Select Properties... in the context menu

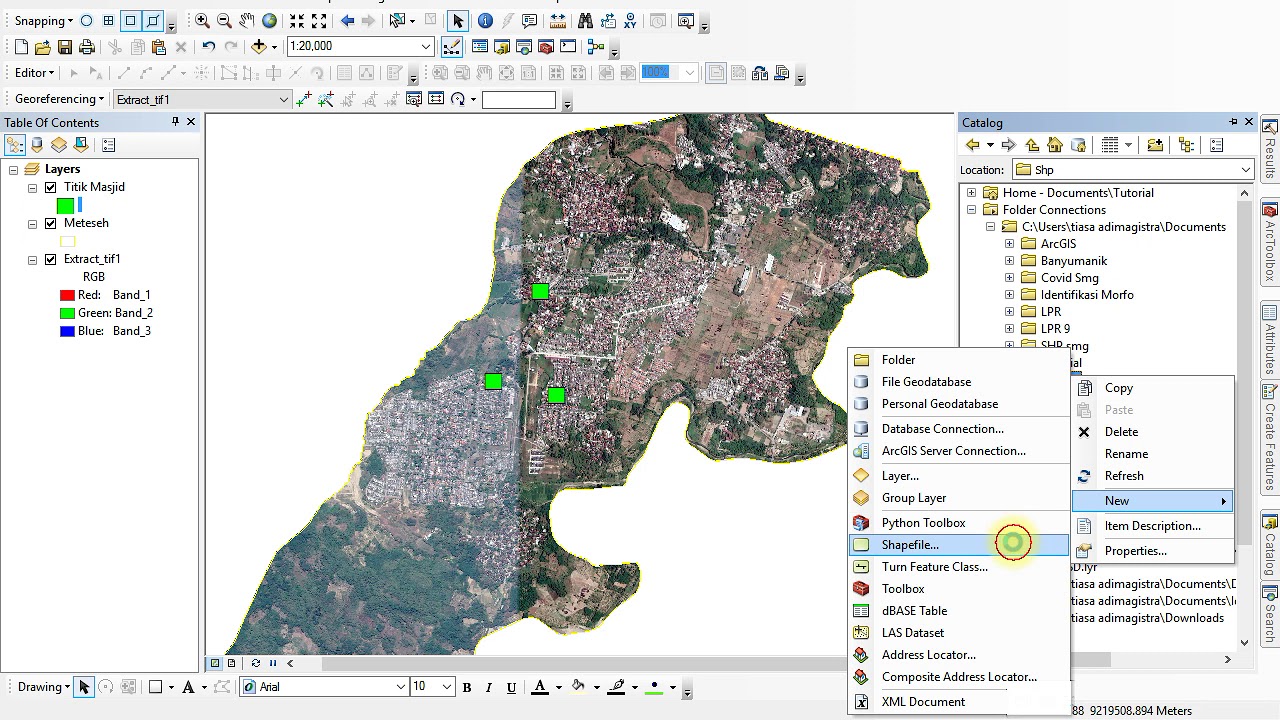pos(1153,551)
